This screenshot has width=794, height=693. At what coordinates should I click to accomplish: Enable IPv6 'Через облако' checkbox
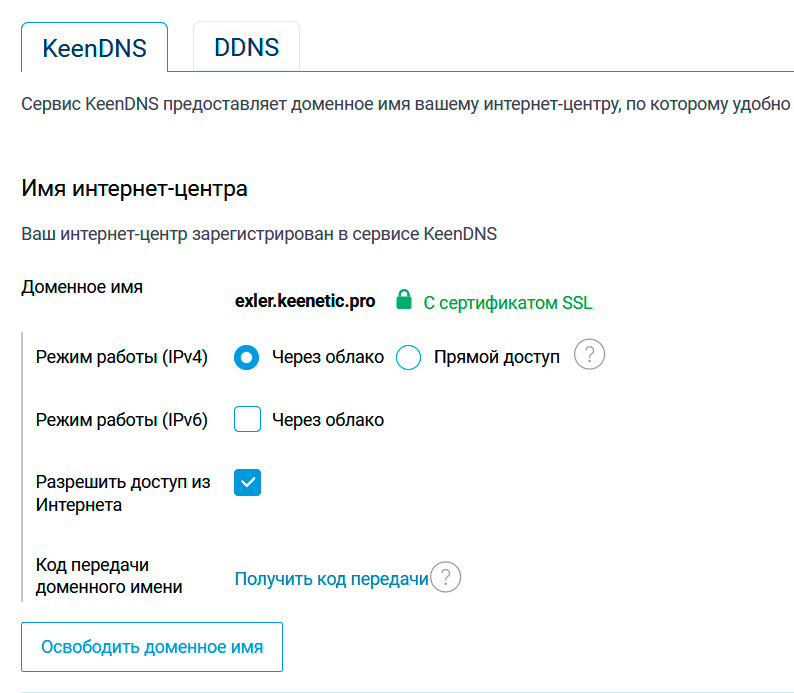(247, 420)
